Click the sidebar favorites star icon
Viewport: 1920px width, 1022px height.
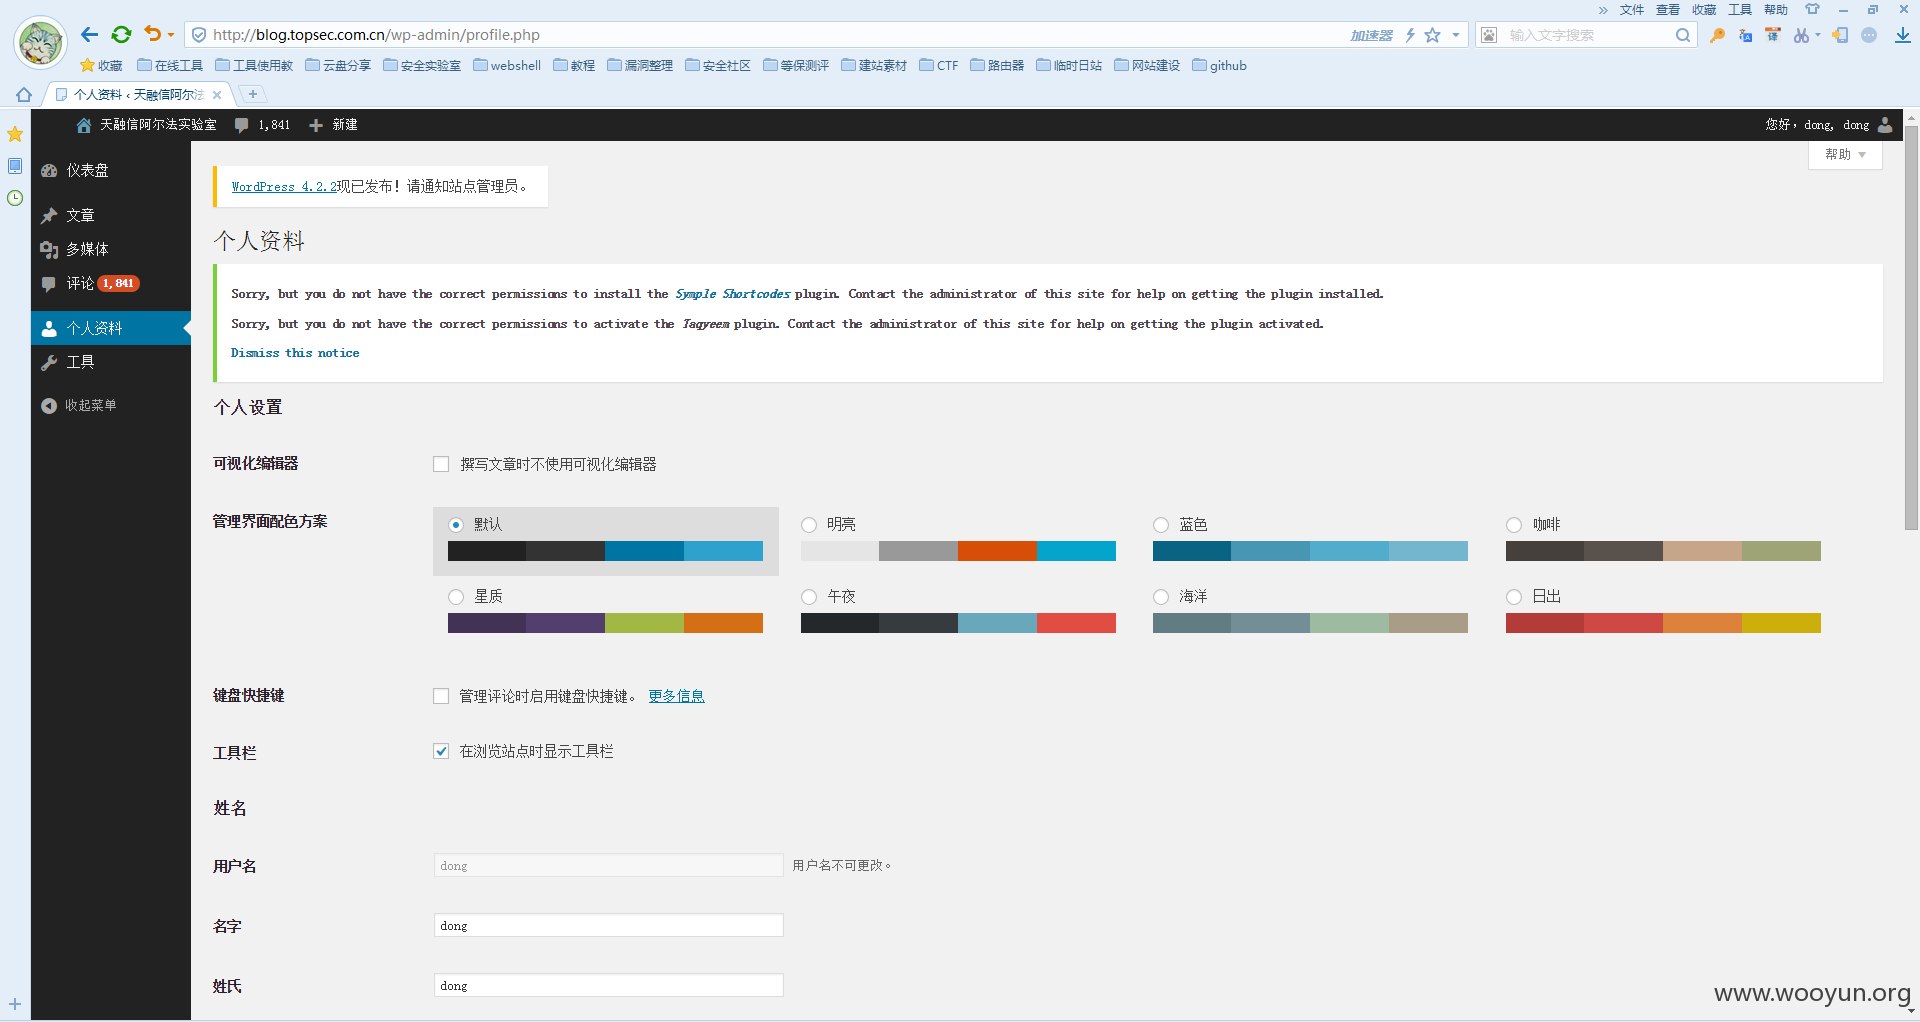15,134
